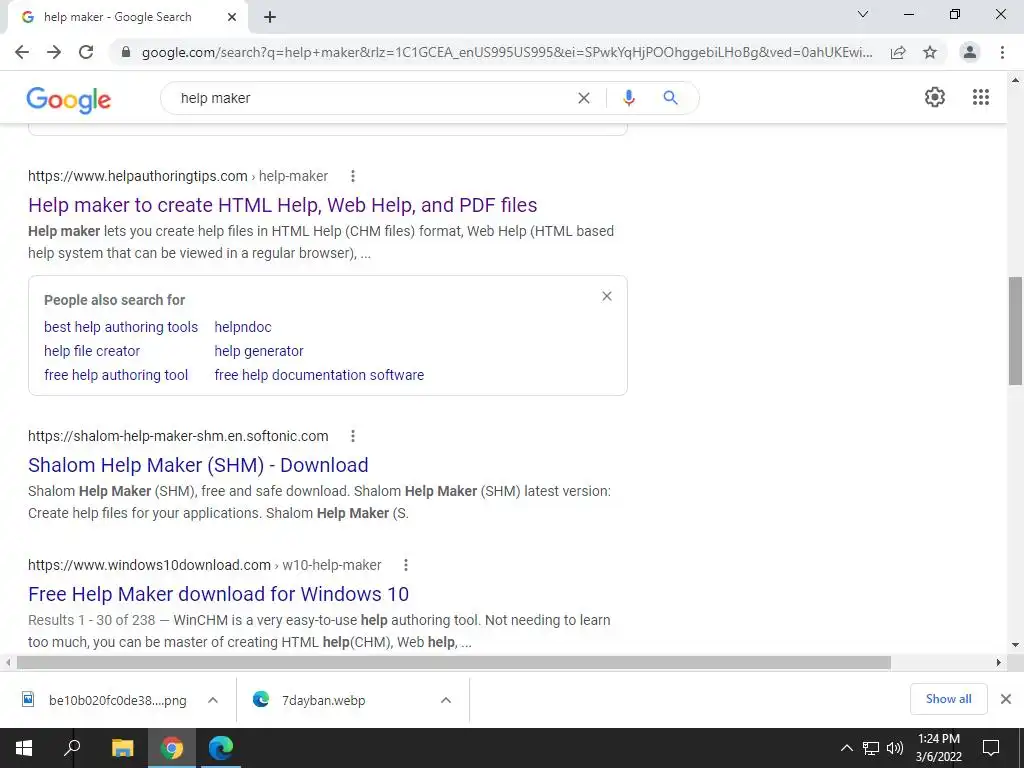Open File Explorer from the taskbar
1024x768 pixels.
(x=122, y=748)
